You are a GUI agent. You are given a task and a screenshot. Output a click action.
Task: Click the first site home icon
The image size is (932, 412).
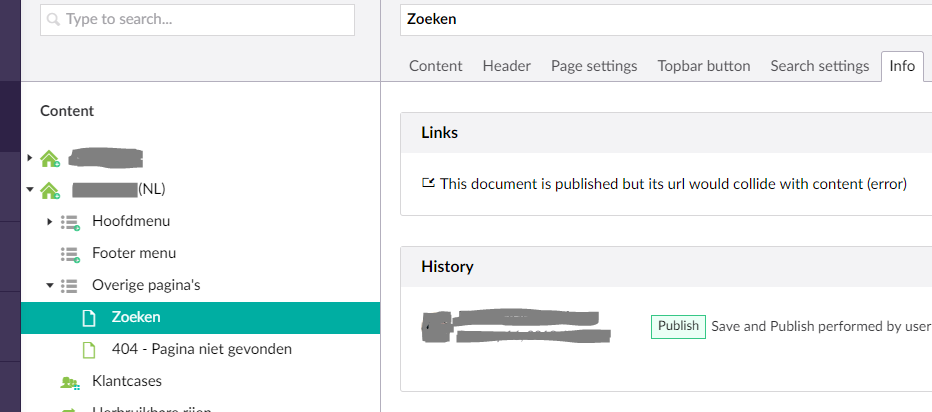(50, 158)
